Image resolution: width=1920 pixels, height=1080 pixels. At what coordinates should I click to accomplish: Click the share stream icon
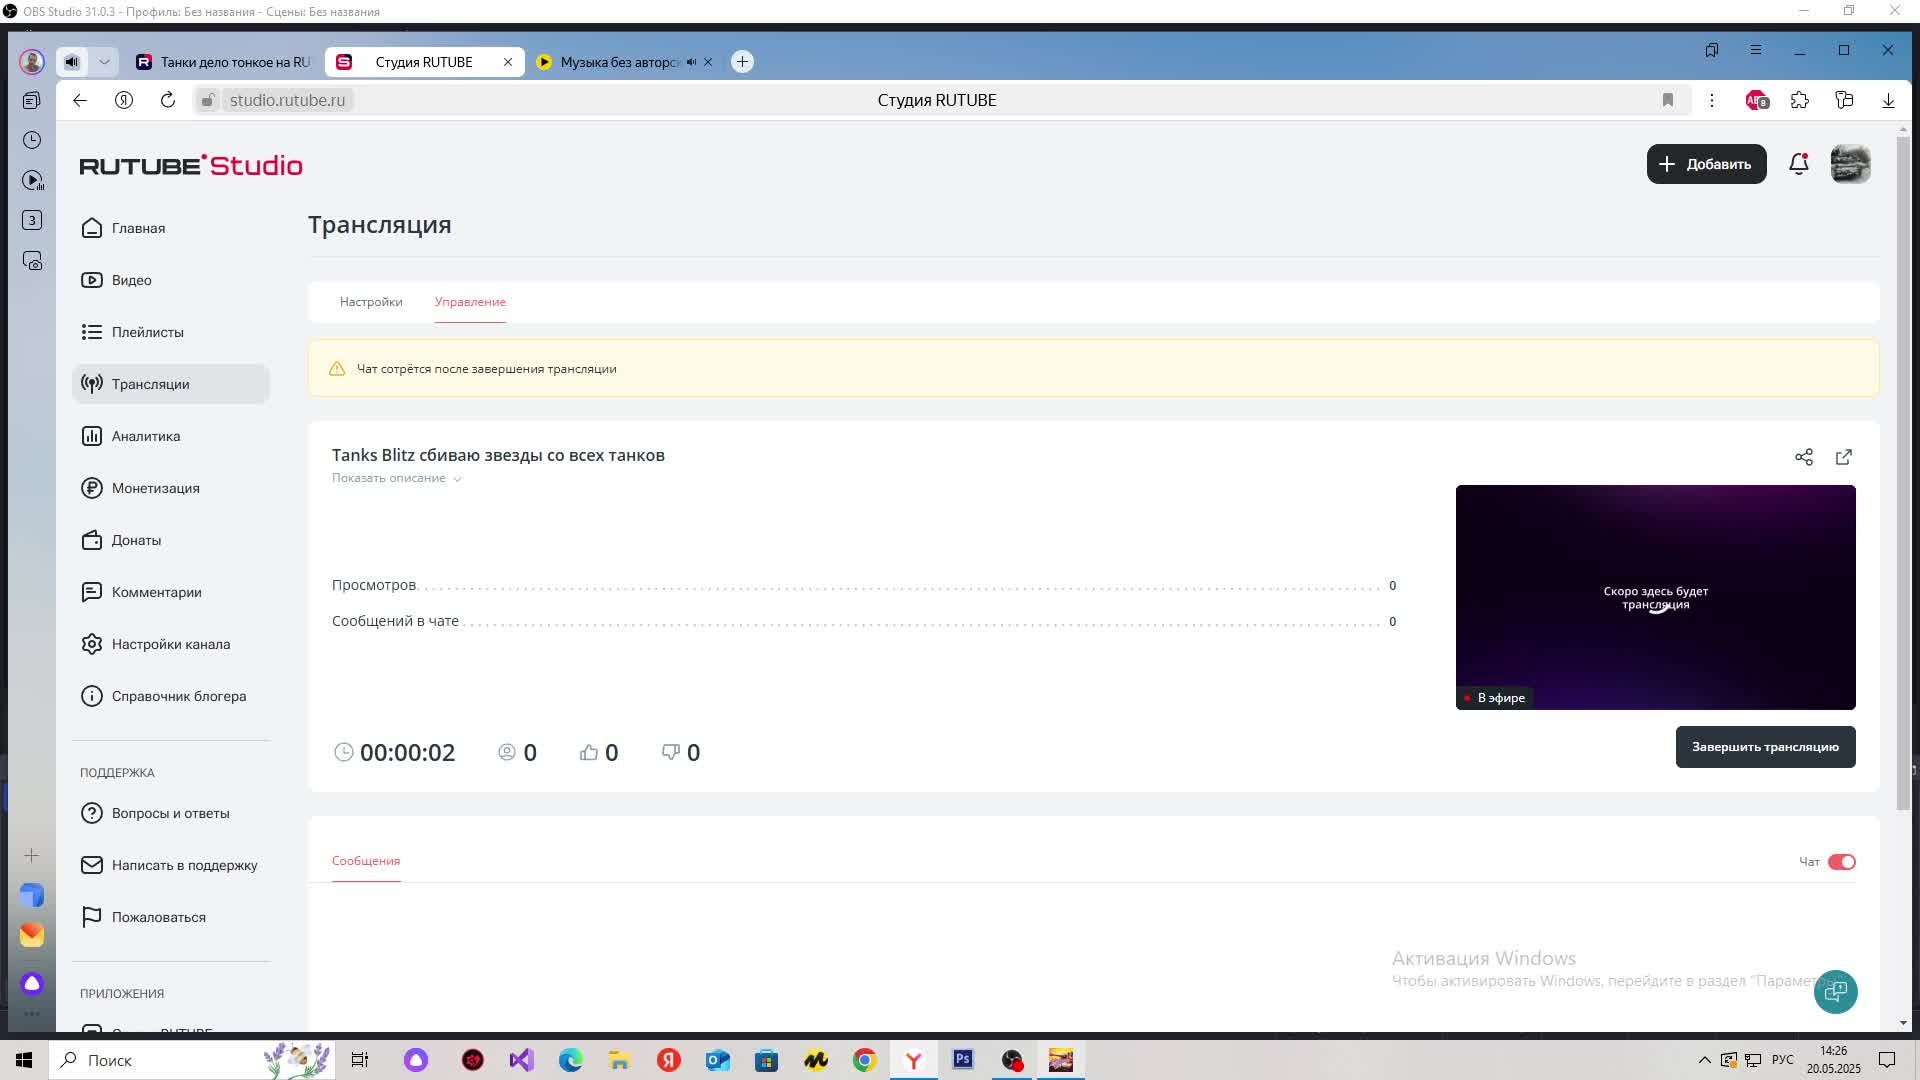tap(1804, 457)
